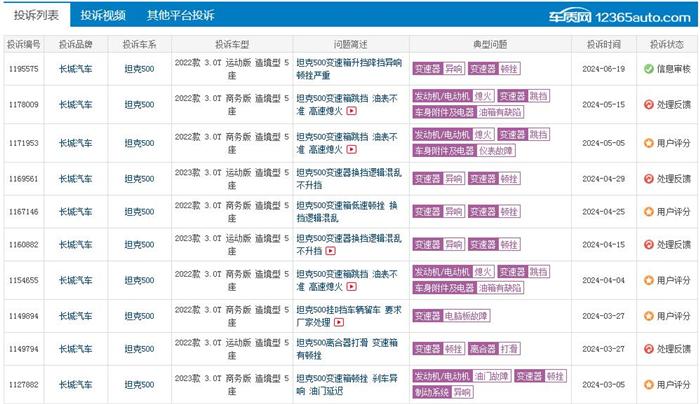Play video icon in complaint 1178009 row

[x=351, y=111]
